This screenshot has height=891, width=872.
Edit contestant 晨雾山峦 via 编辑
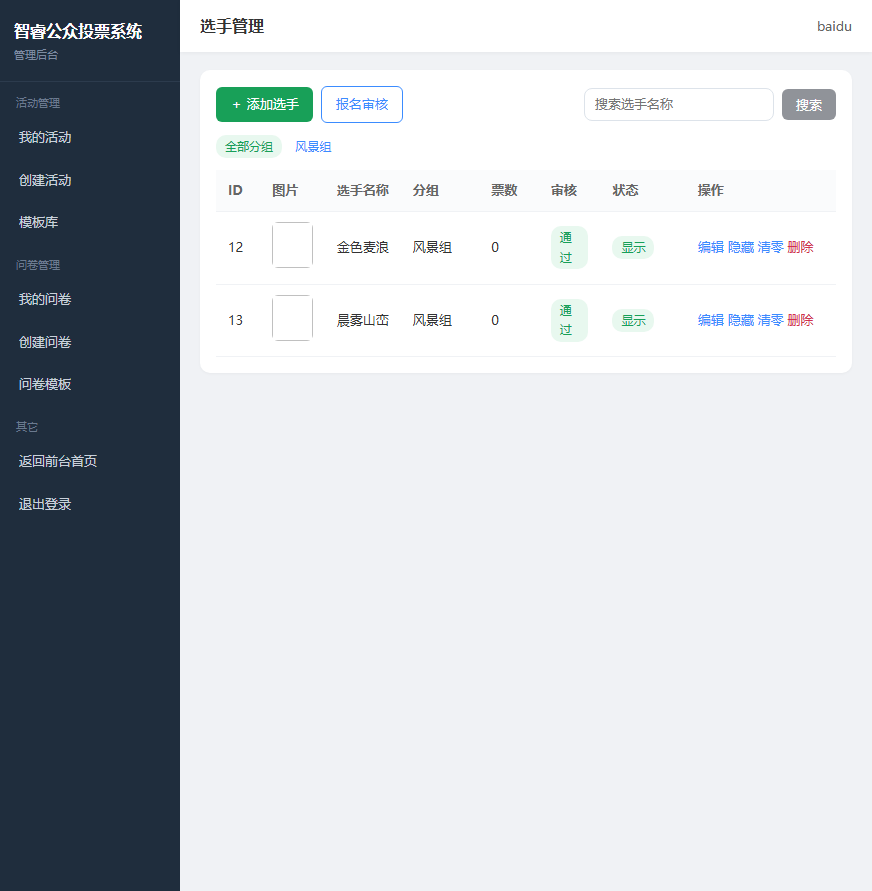coord(711,320)
